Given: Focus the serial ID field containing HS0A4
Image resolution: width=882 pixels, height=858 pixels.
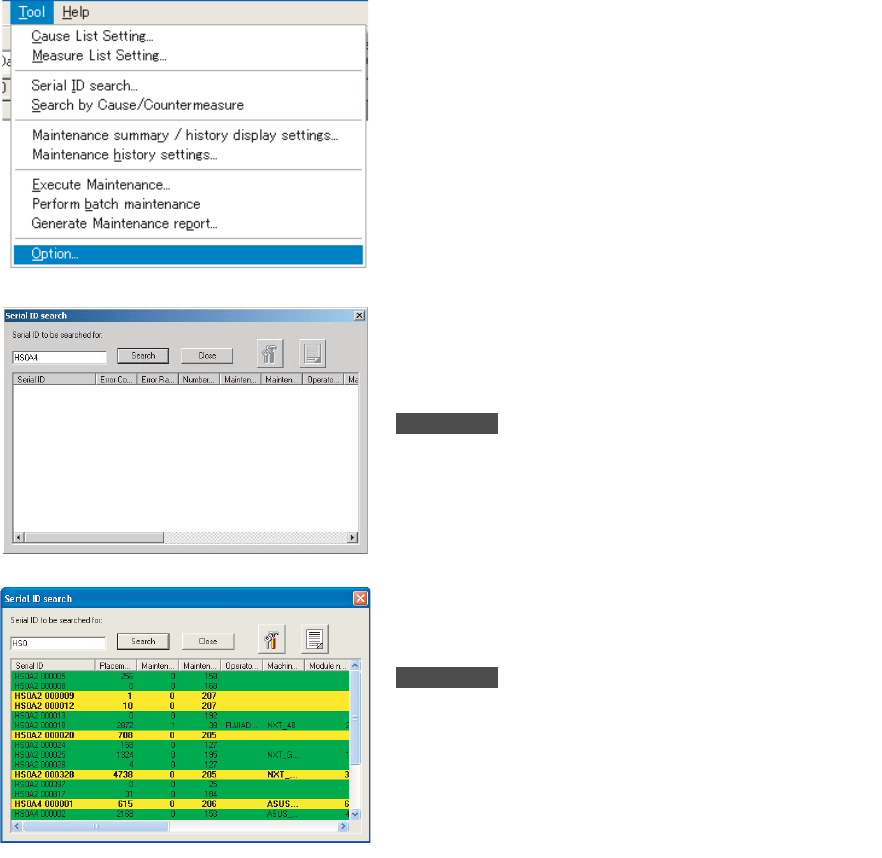Looking at the screenshot, I should tap(59, 357).
